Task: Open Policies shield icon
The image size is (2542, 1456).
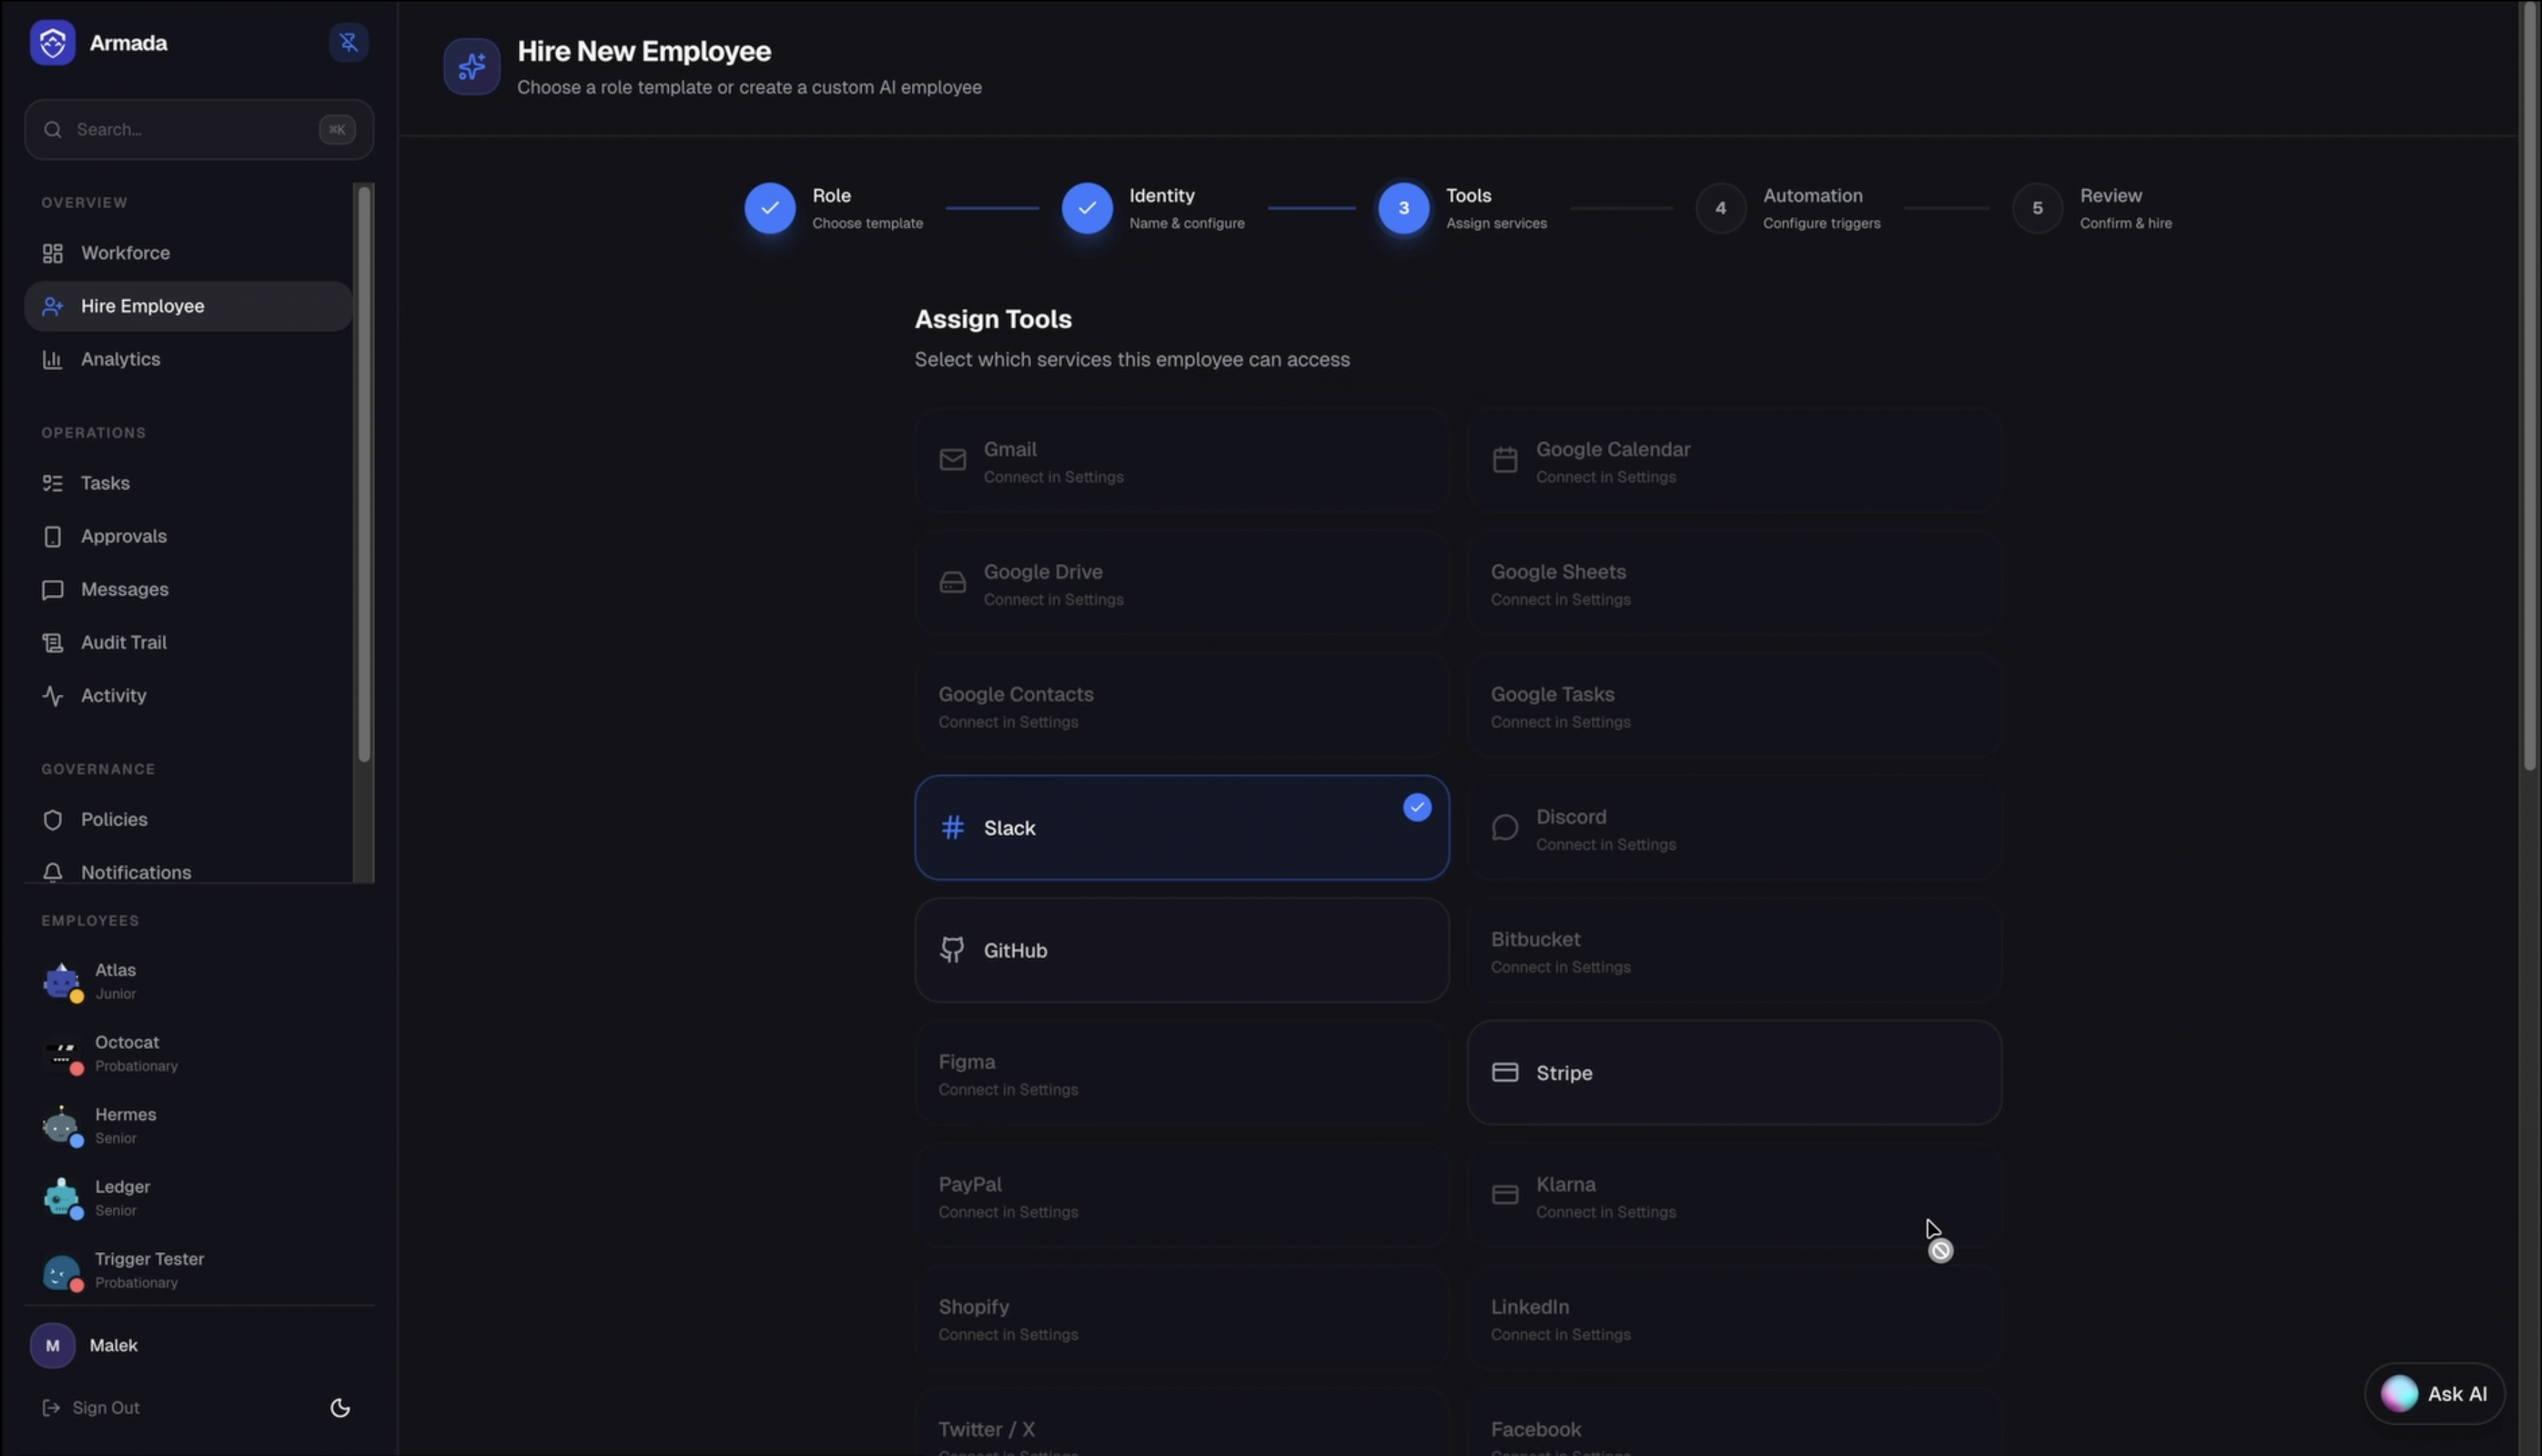Action: [52, 820]
